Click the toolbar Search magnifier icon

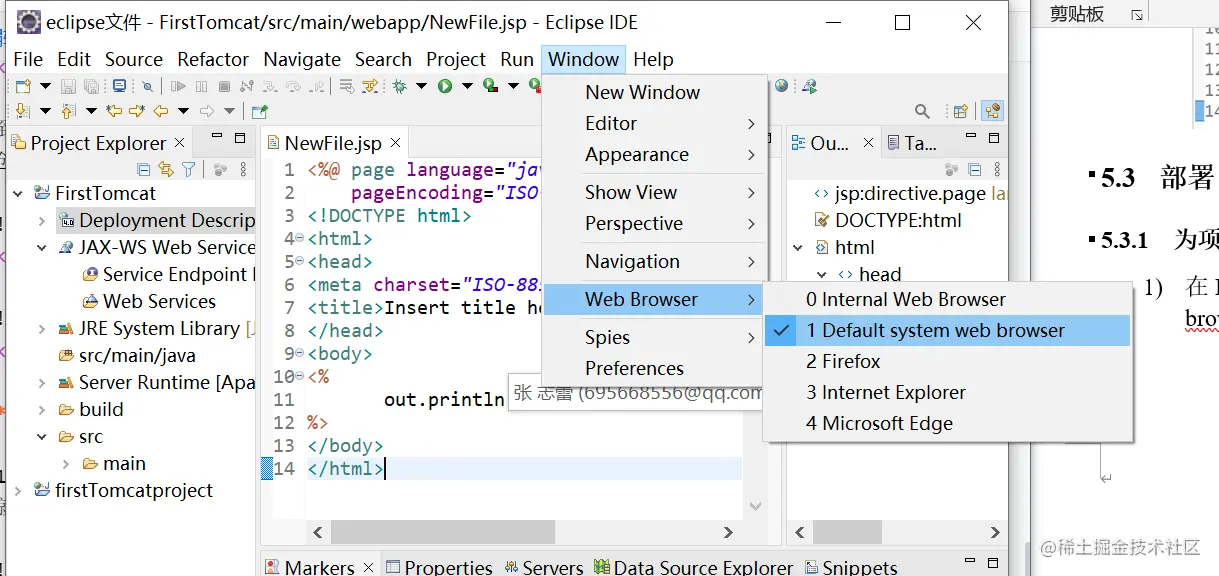click(x=922, y=111)
